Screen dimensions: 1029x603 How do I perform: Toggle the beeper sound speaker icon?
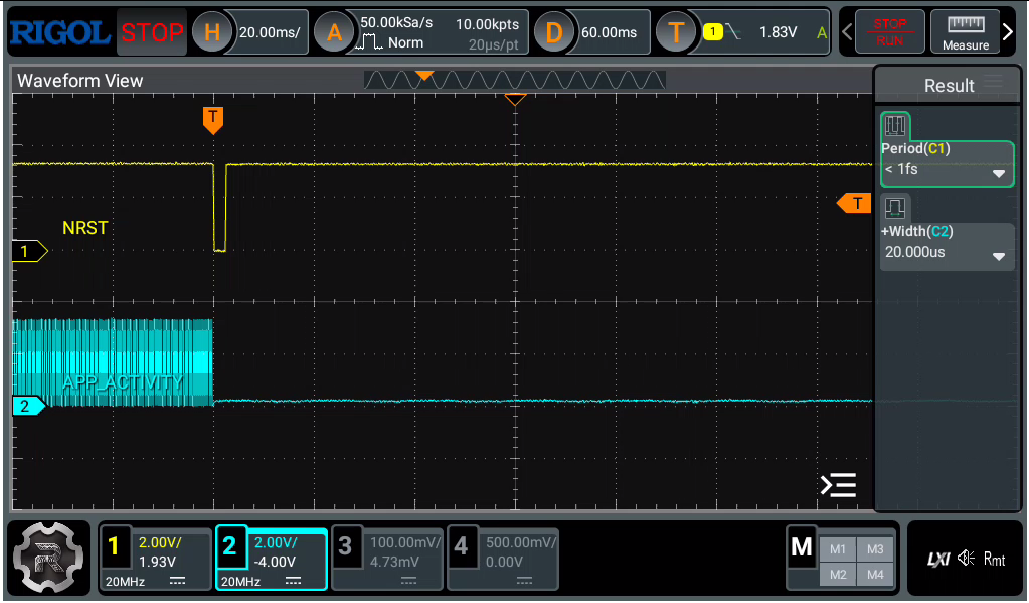click(966, 558)
